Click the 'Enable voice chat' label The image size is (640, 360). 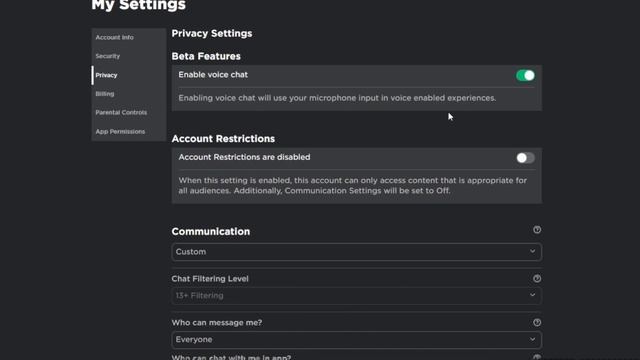click(213, 75)
